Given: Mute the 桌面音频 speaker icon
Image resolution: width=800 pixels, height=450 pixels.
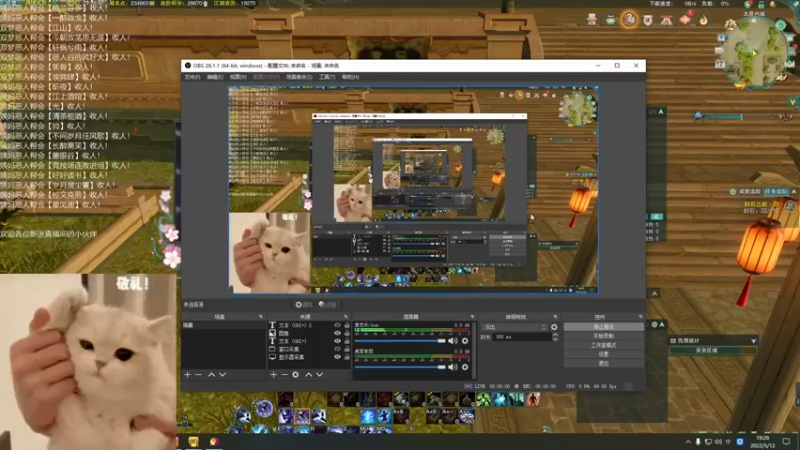Looking at the screenshot, I should (x=453, y=367).
